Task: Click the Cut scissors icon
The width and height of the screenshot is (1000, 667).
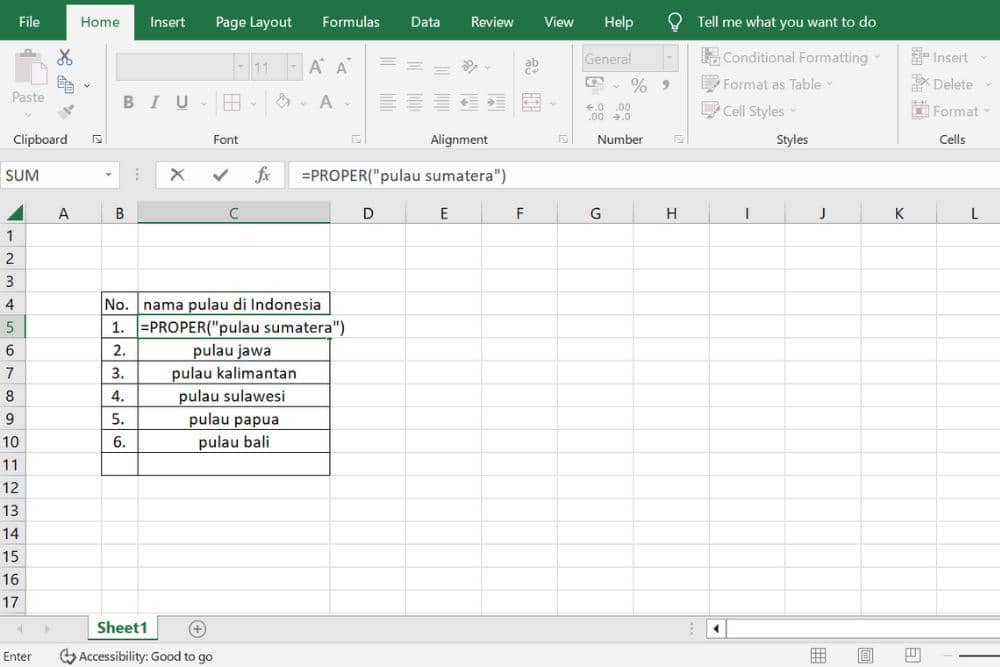Action: 65,58
